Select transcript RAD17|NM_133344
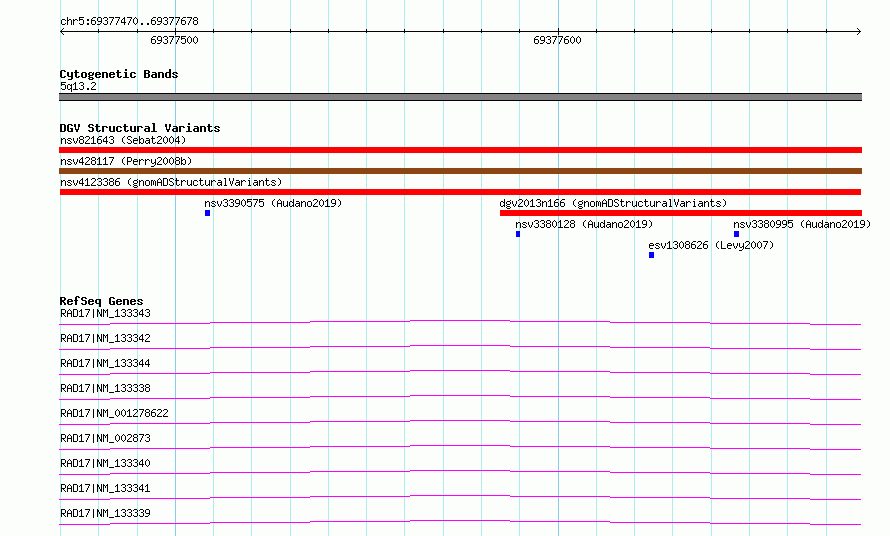The width and height of the screenshot is (890, 536). click(x=106, y=363)
